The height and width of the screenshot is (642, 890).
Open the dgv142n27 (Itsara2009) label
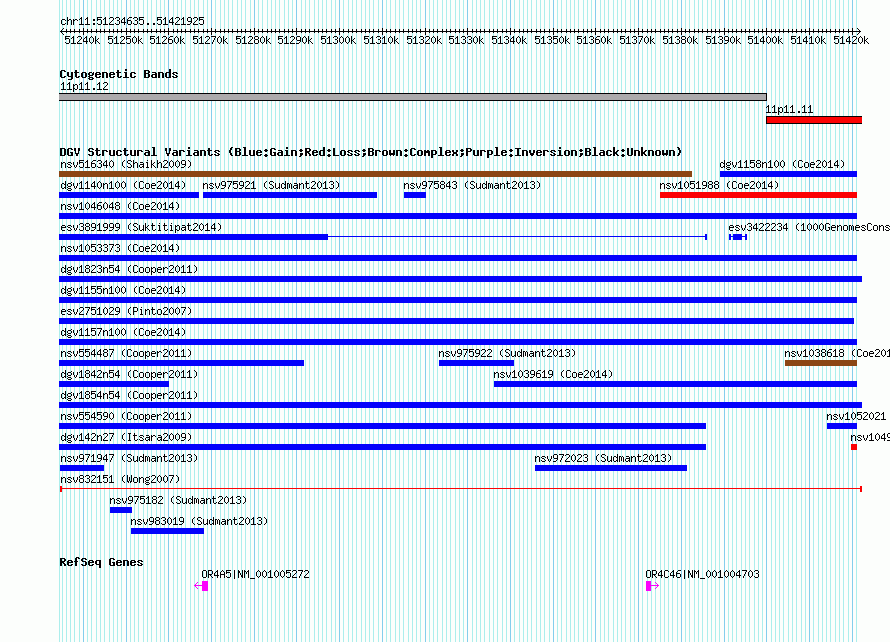[x=126, y=438]
